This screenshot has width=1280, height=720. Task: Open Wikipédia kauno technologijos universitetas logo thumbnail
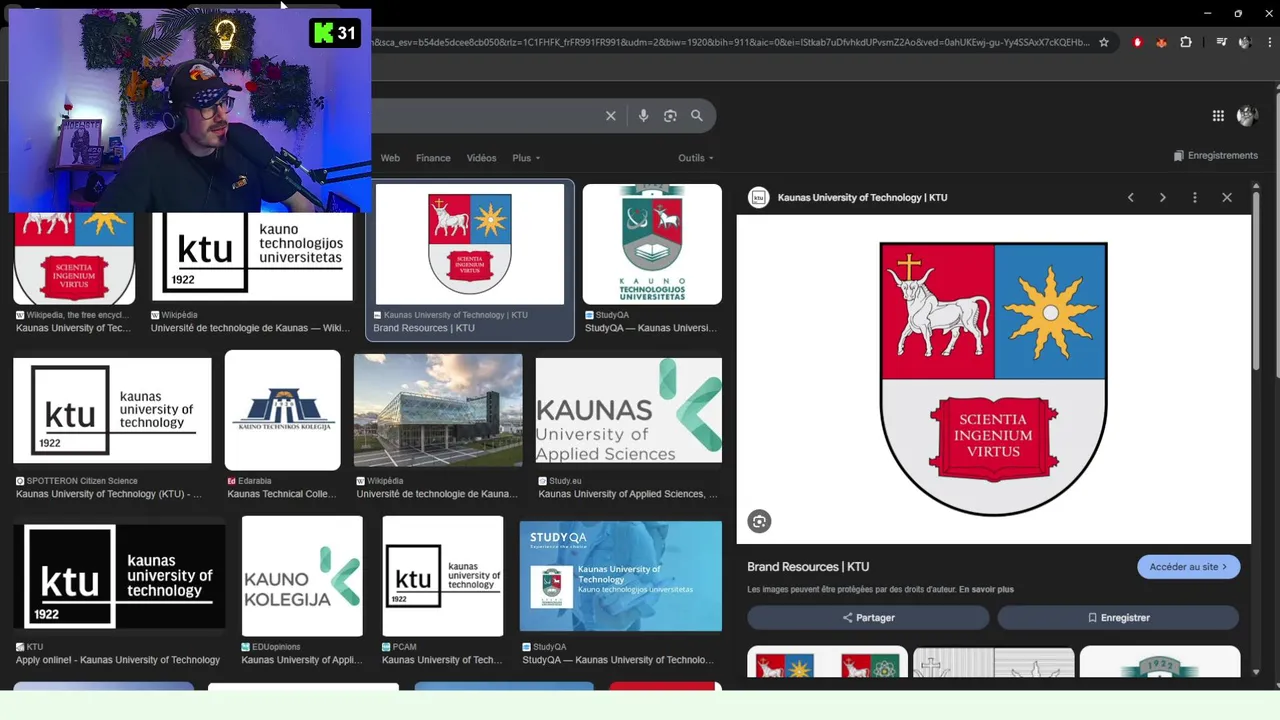[252, 256]
